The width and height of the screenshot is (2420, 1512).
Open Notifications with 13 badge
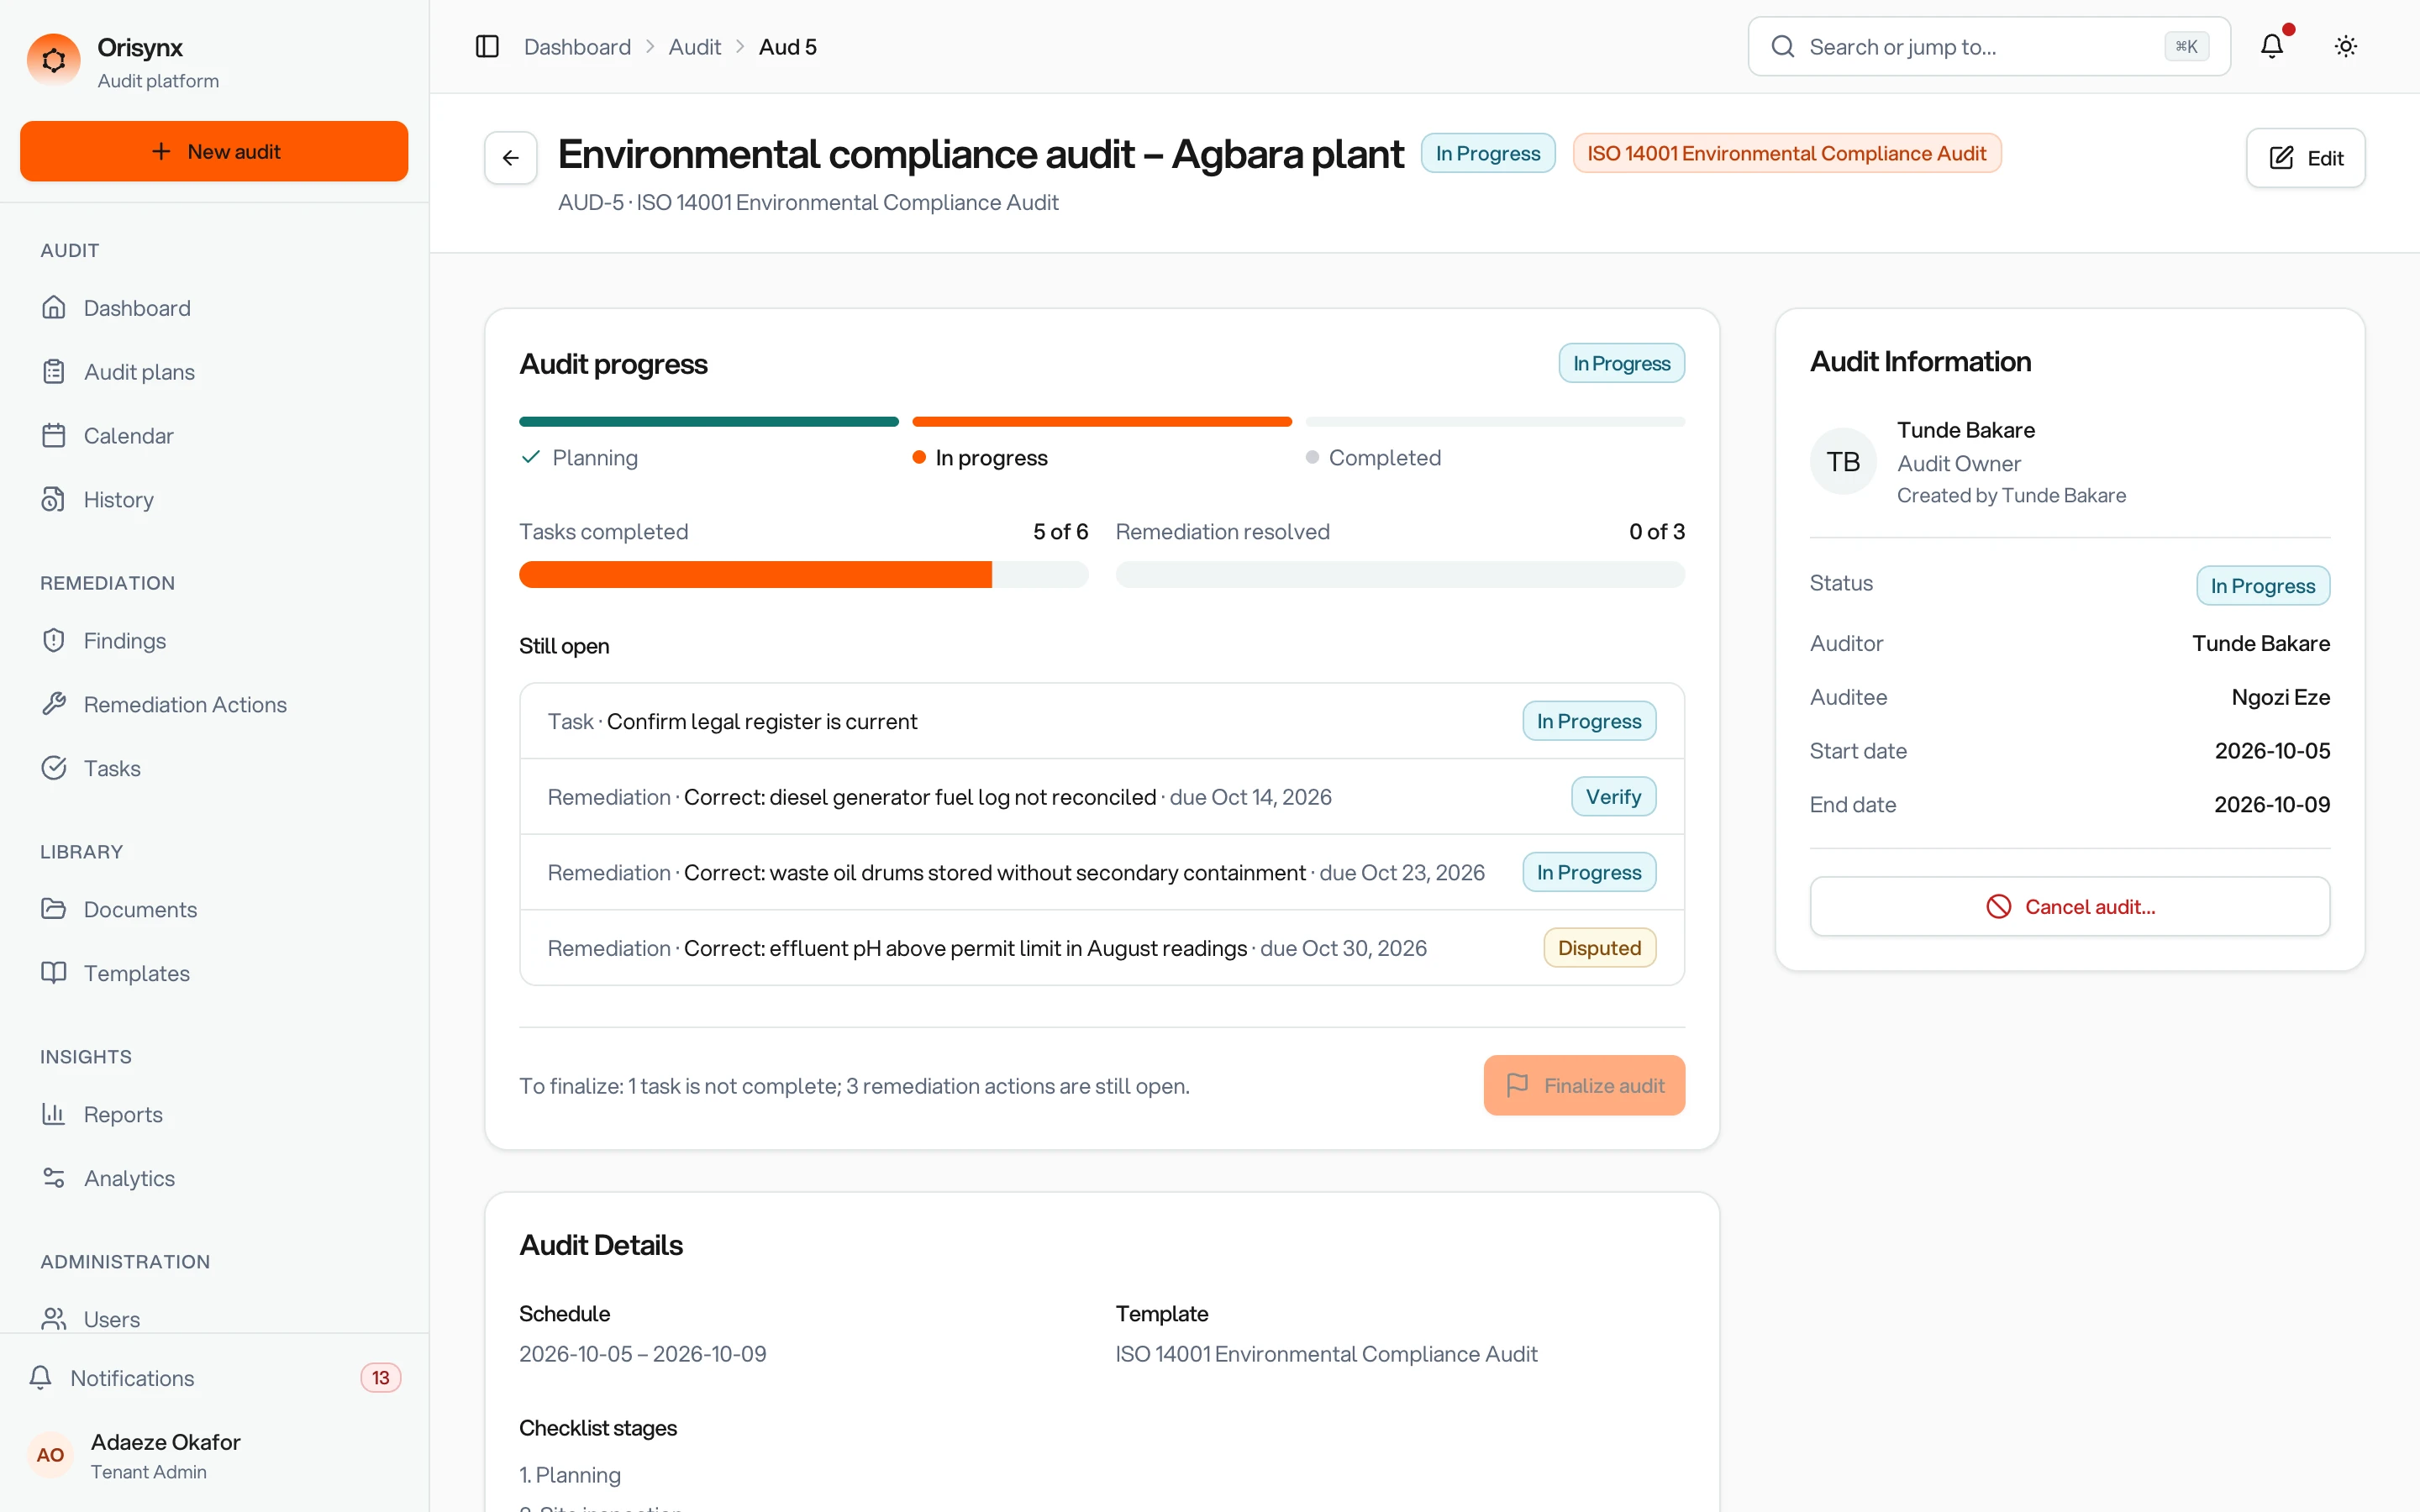[x=214, y=1378]
